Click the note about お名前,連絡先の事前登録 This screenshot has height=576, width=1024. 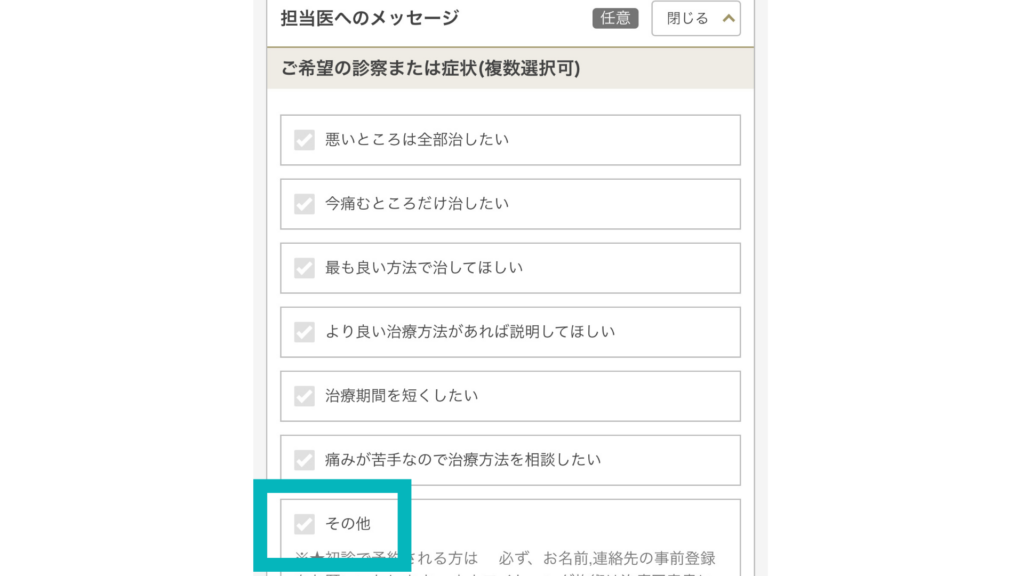pos(505,563)
